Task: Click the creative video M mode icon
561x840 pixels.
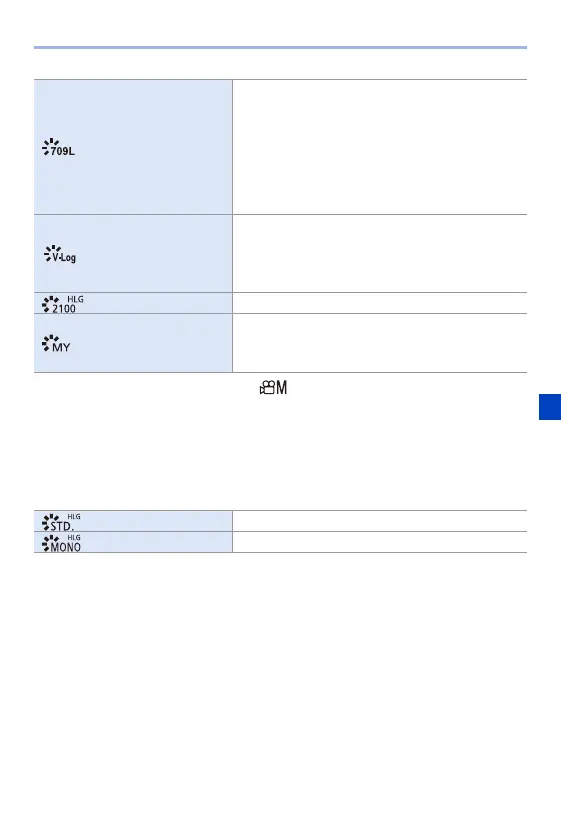Action: click(x=273, y=388)
